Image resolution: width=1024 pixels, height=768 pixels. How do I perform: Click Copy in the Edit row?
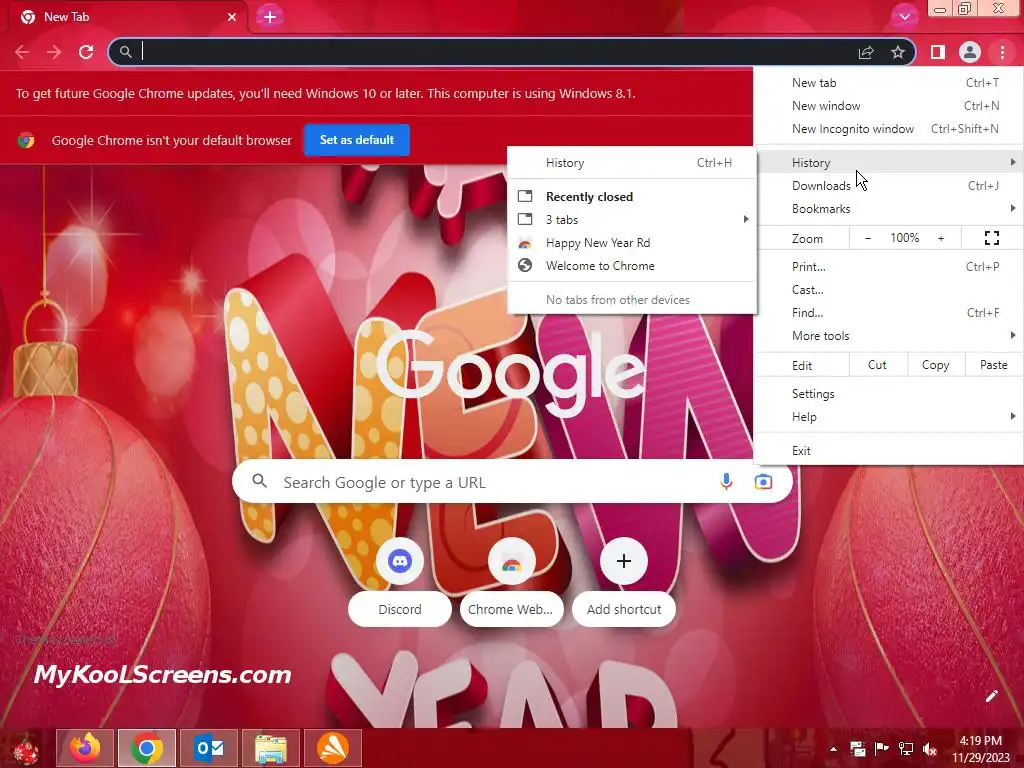click(936, 365)
